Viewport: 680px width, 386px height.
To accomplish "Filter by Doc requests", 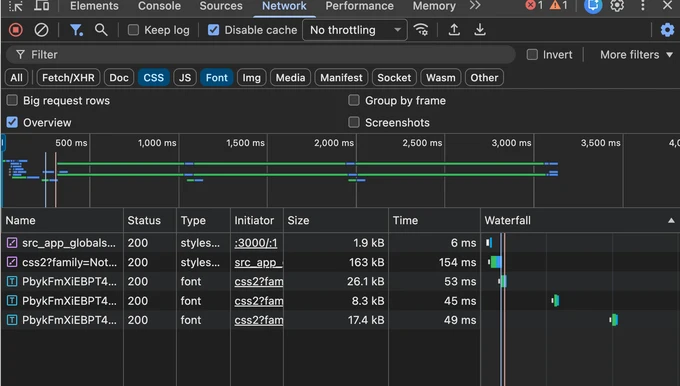I will (x=119, y=78).
